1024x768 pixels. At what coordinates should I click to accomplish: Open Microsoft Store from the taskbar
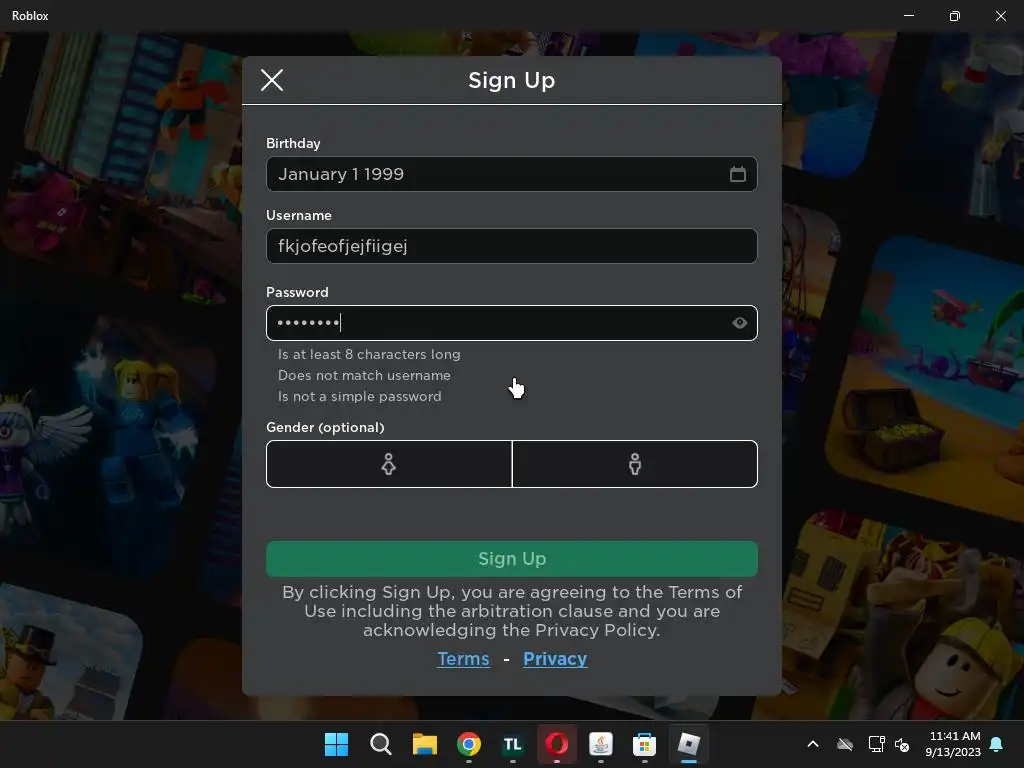point(645,744)
